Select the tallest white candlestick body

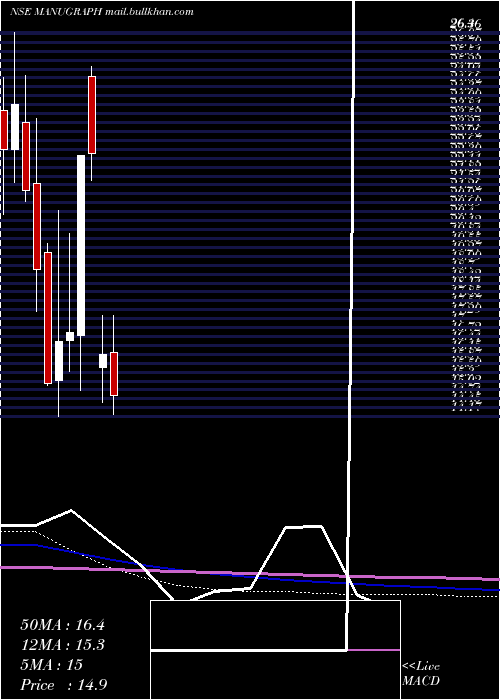[81, 246]
